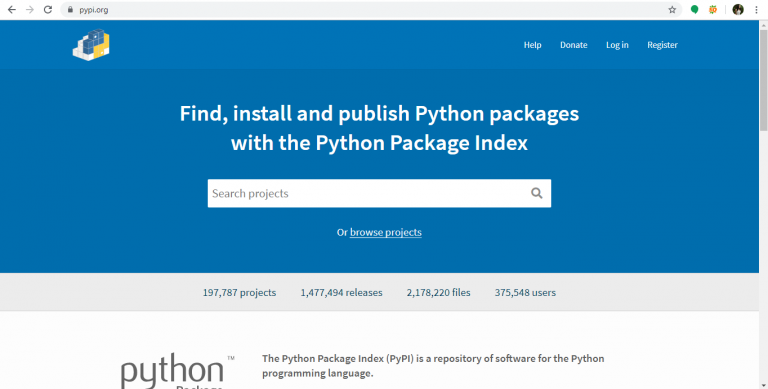Viewport: 768px width, 389px height.
Task: Click the browser forward arrow
Action: point(30,9)
